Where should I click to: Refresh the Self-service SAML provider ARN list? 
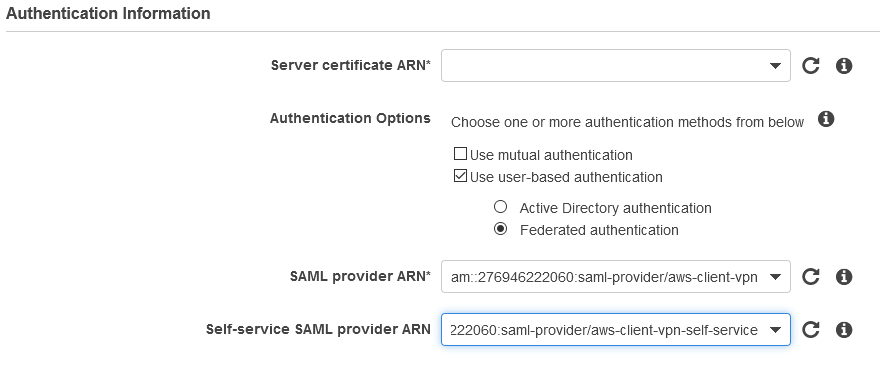point(810,330)
